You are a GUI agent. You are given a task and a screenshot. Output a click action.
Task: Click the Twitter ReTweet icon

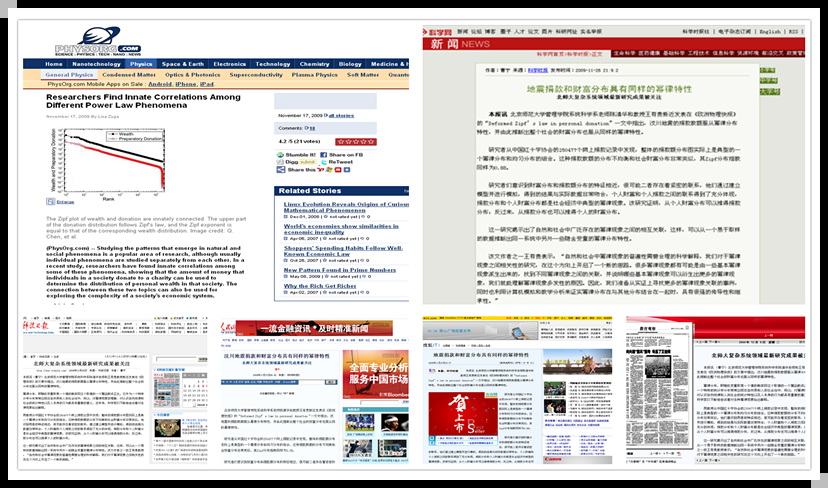(x=324, y=162)
